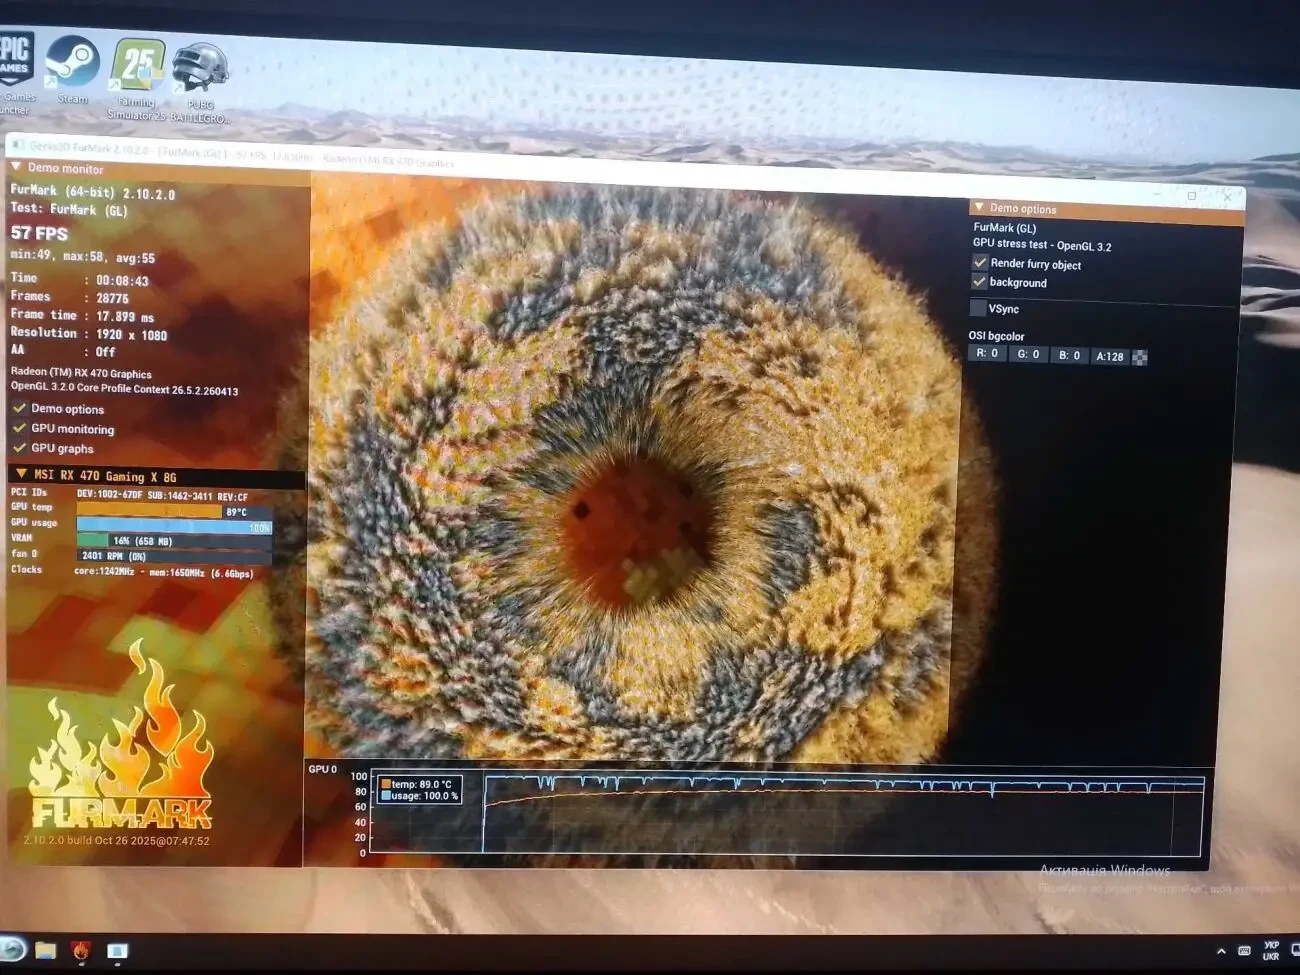Click the FurMark (64-bit) 2.10.2.0 heading

tap(92, 192)
